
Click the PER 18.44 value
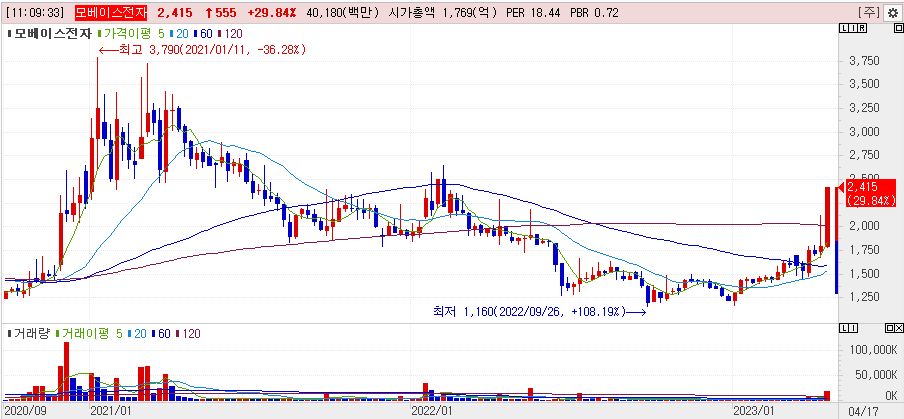pyautogui.click(x=533, y=13)
